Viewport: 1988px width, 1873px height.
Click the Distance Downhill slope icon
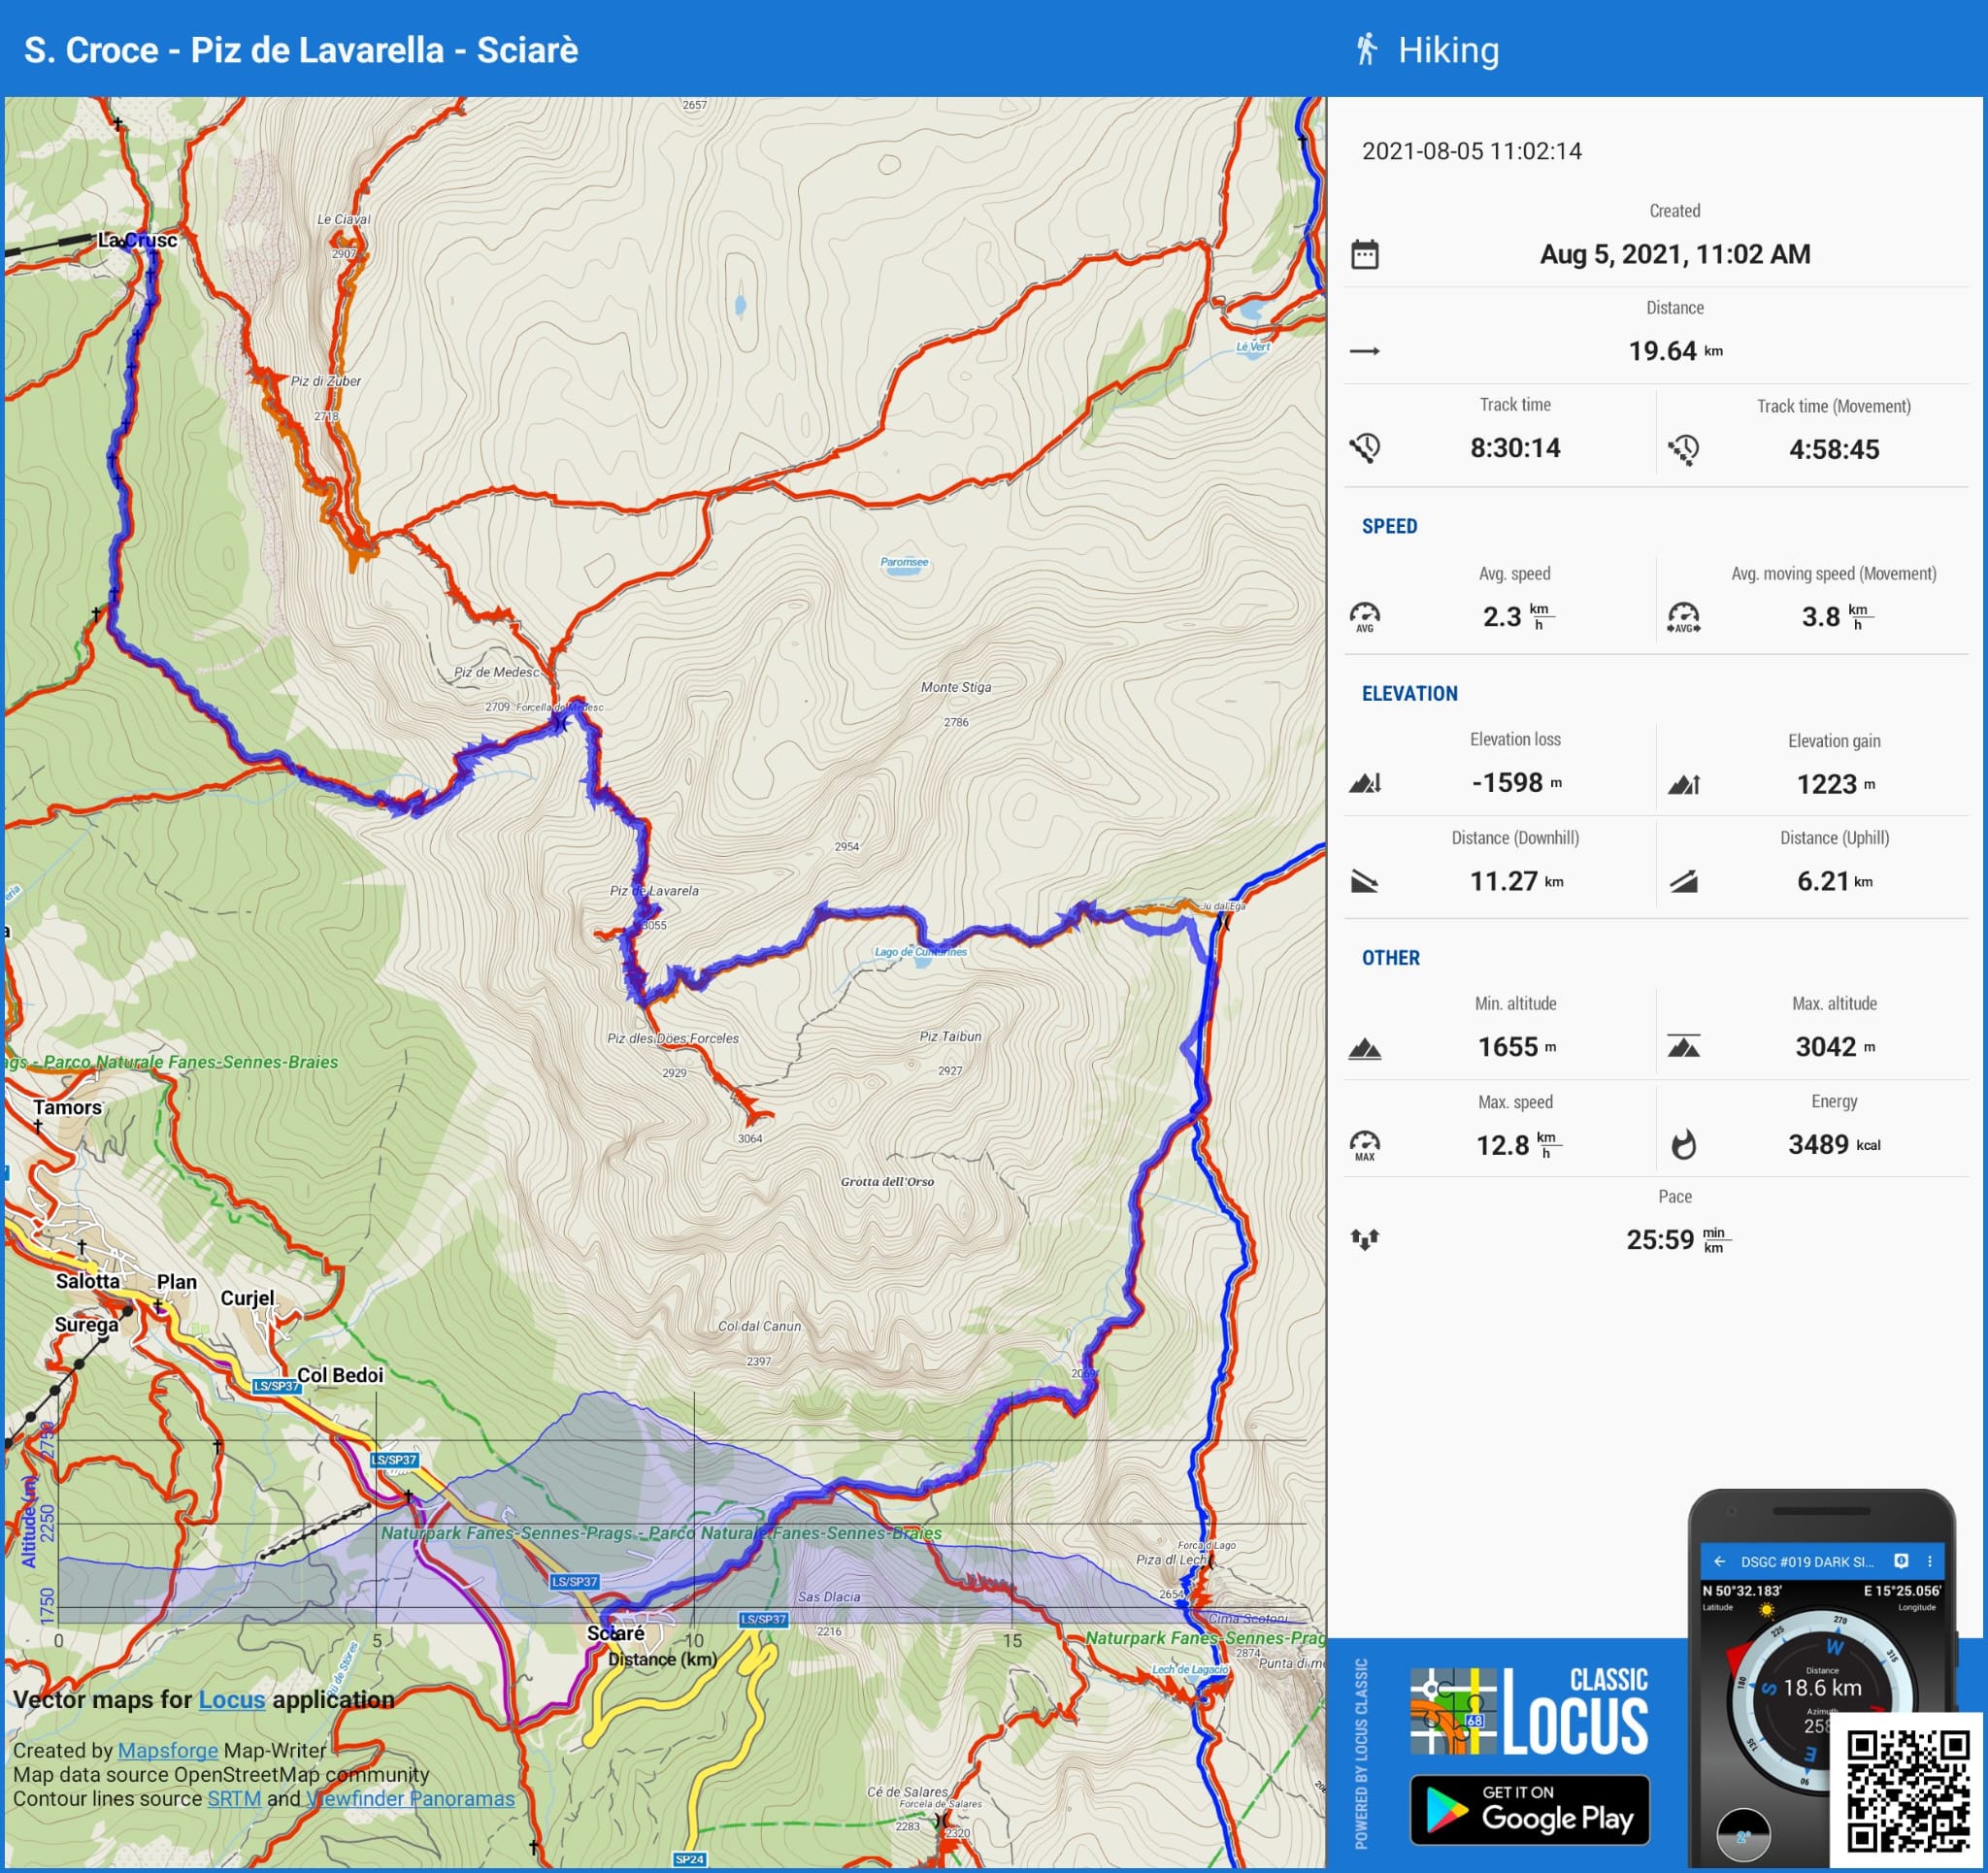pyautogui.click(x=1364, y=881)
